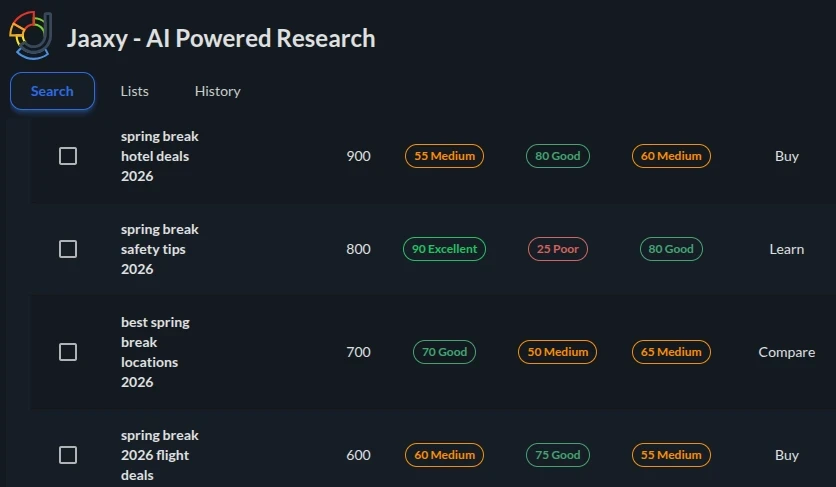Click the 75 Good badge

click(557, 455)
